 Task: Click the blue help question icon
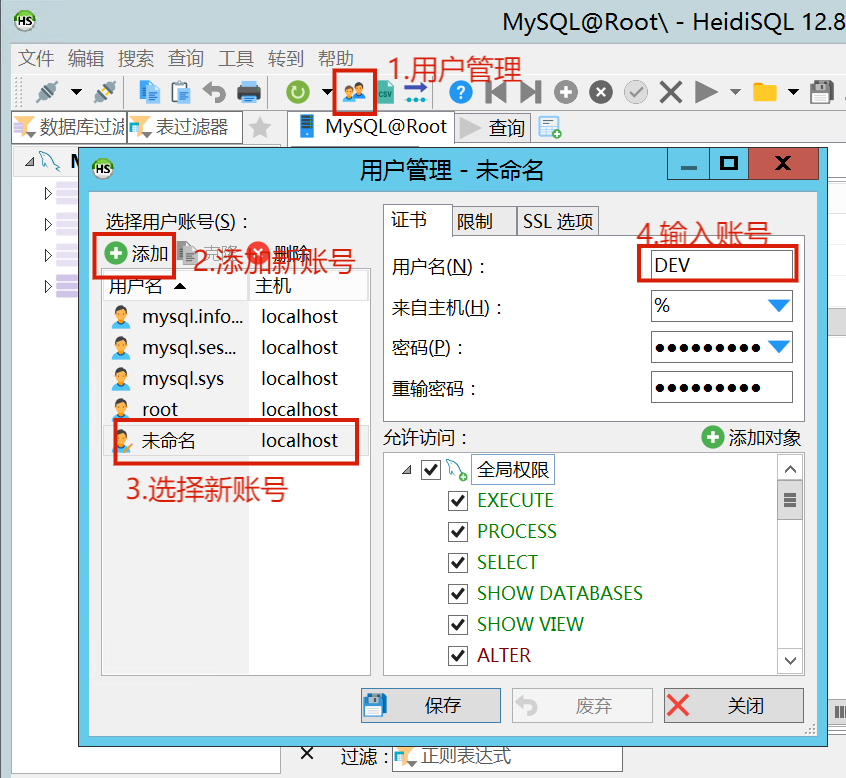(460, 92)
